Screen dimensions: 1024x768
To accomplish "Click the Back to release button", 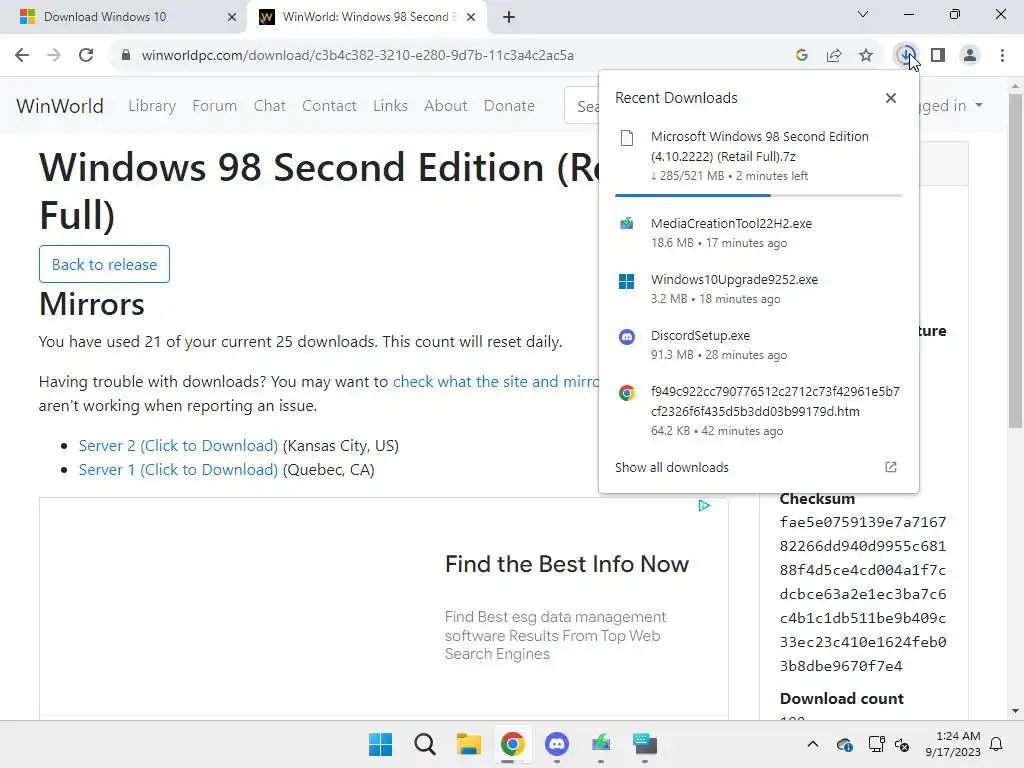I will (x=104, y=264).
